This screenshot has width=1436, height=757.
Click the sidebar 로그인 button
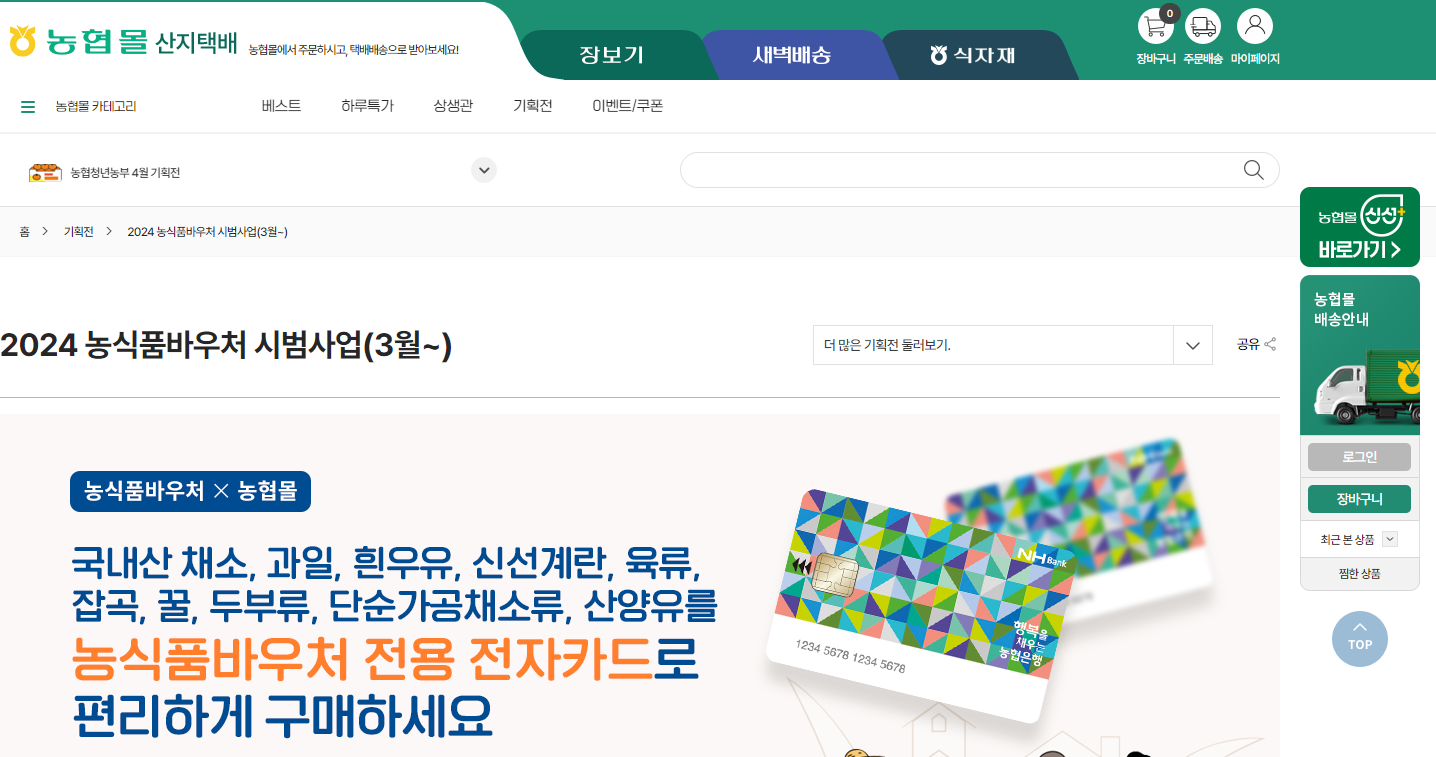tap(1359, 457)
